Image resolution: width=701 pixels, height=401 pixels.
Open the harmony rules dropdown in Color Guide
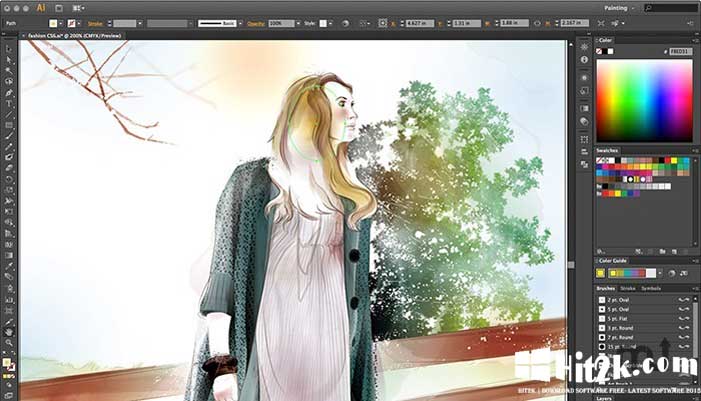[660, 273]
